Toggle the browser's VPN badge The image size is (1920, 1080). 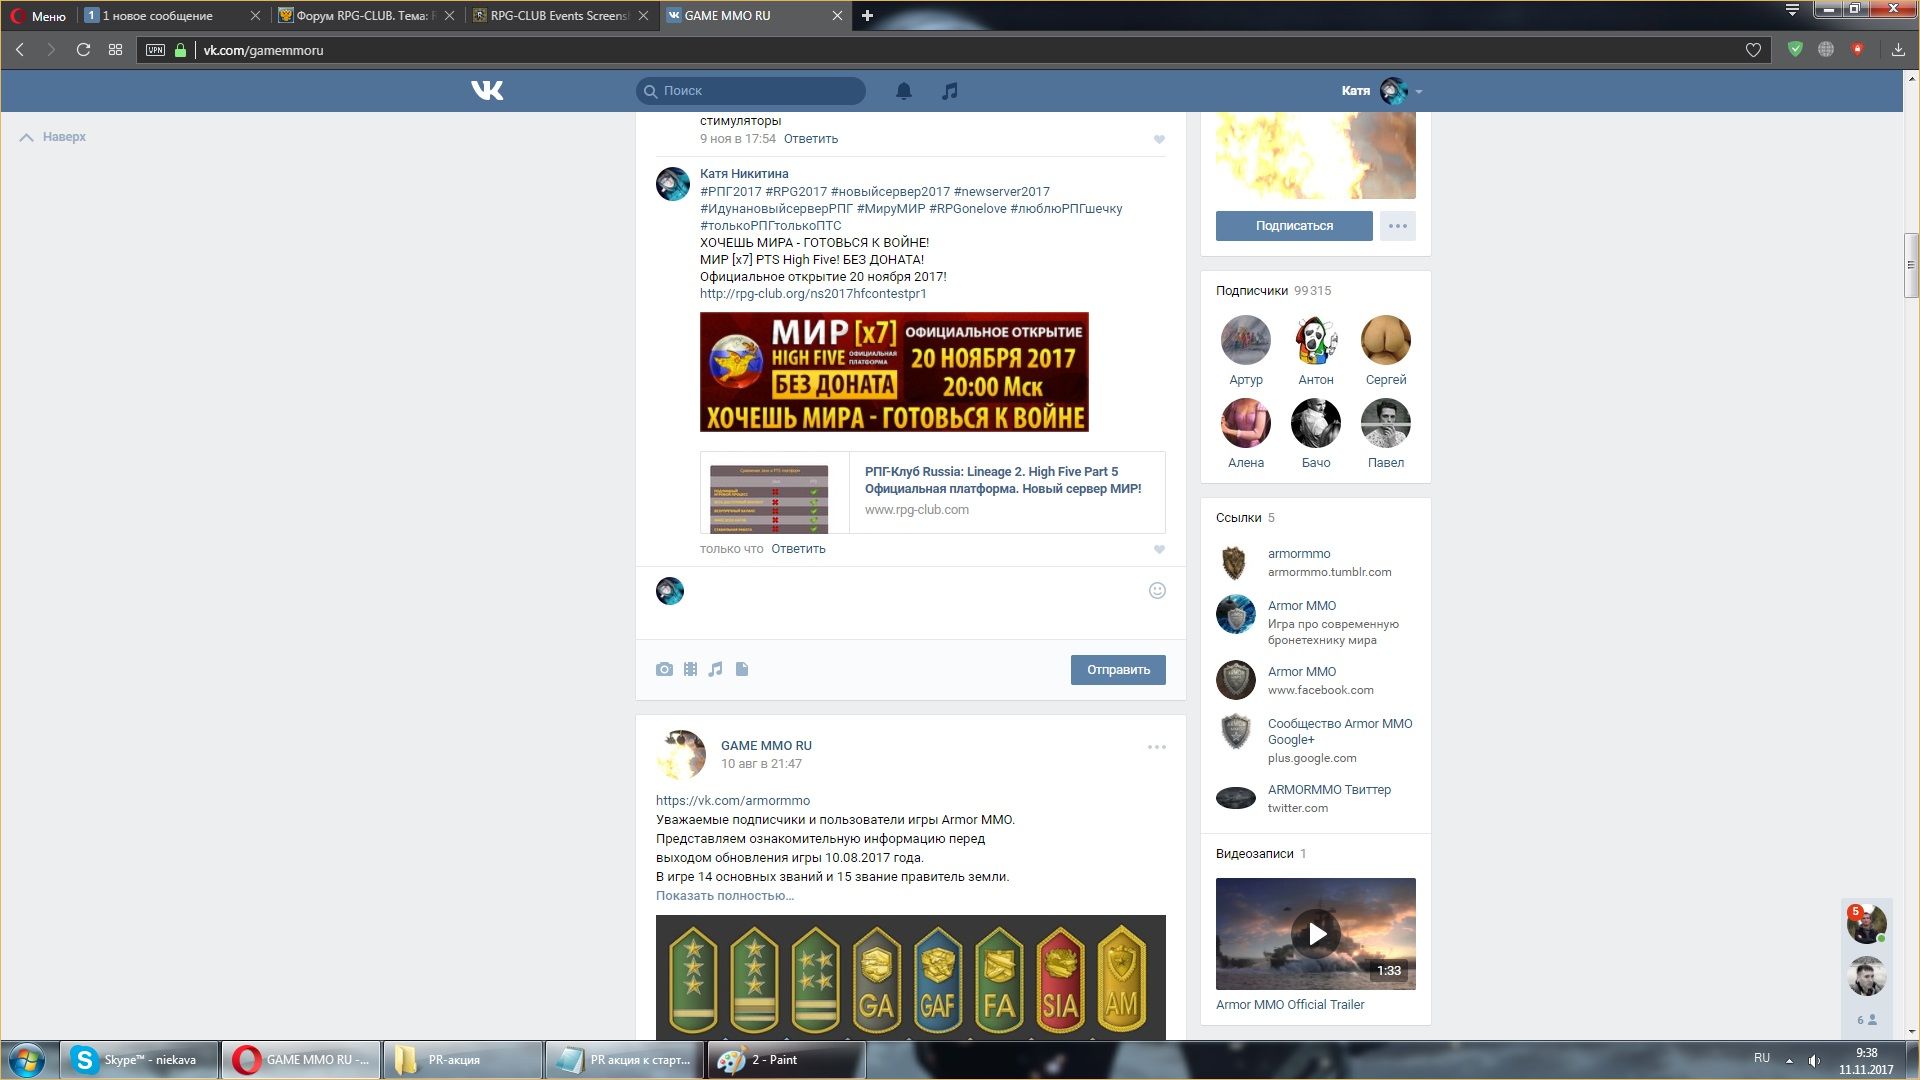(155, 50)
